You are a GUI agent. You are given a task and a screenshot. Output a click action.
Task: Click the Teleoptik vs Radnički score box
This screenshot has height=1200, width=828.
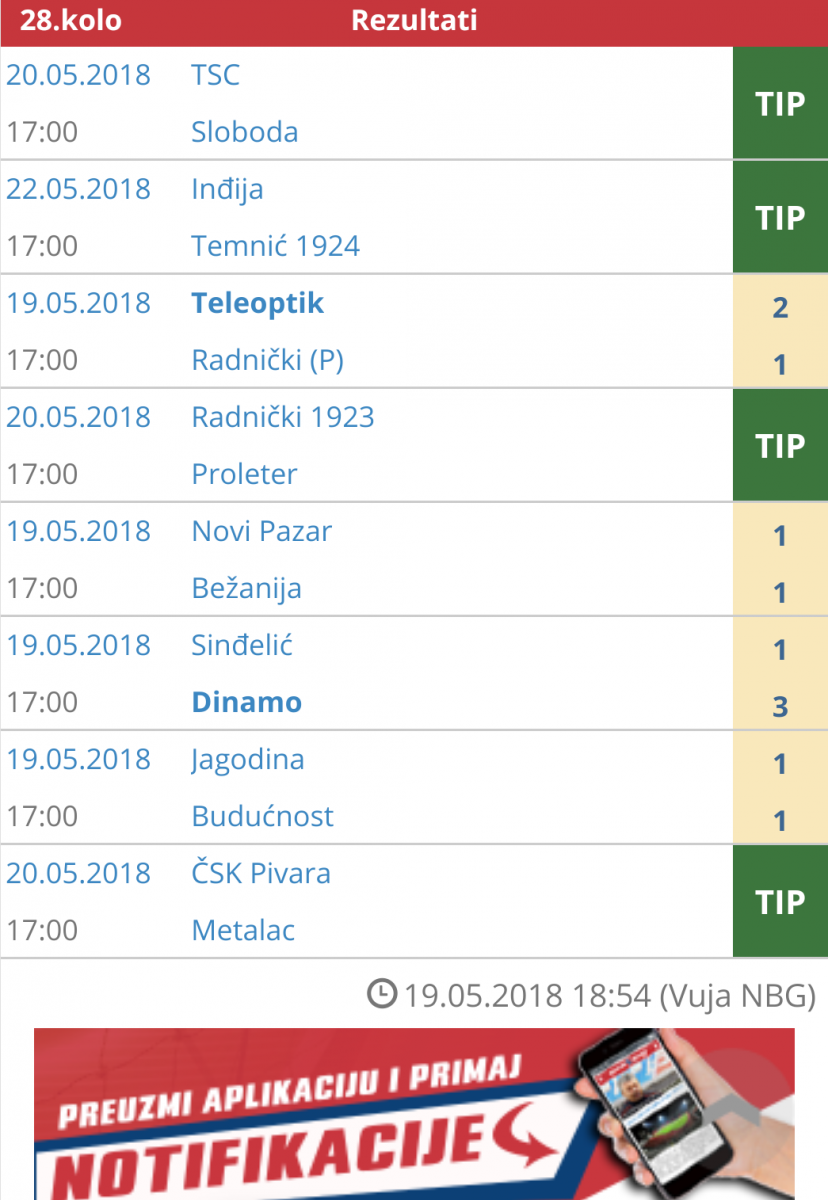[x=780, y=331]
